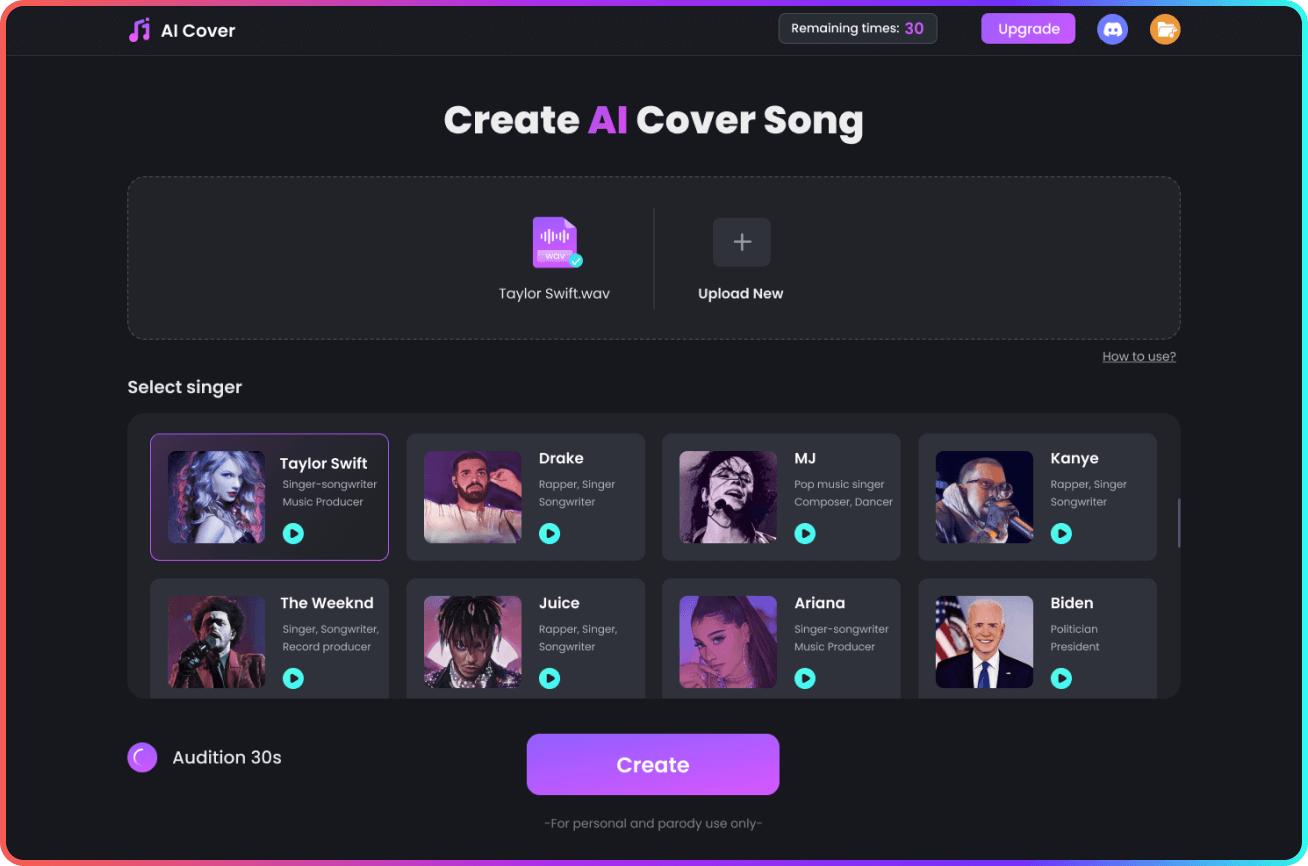Select the Biden portrait thumbnail
Image resolution: width=1308 pixels, height=866 pixels.
click(x=985, y=642)
